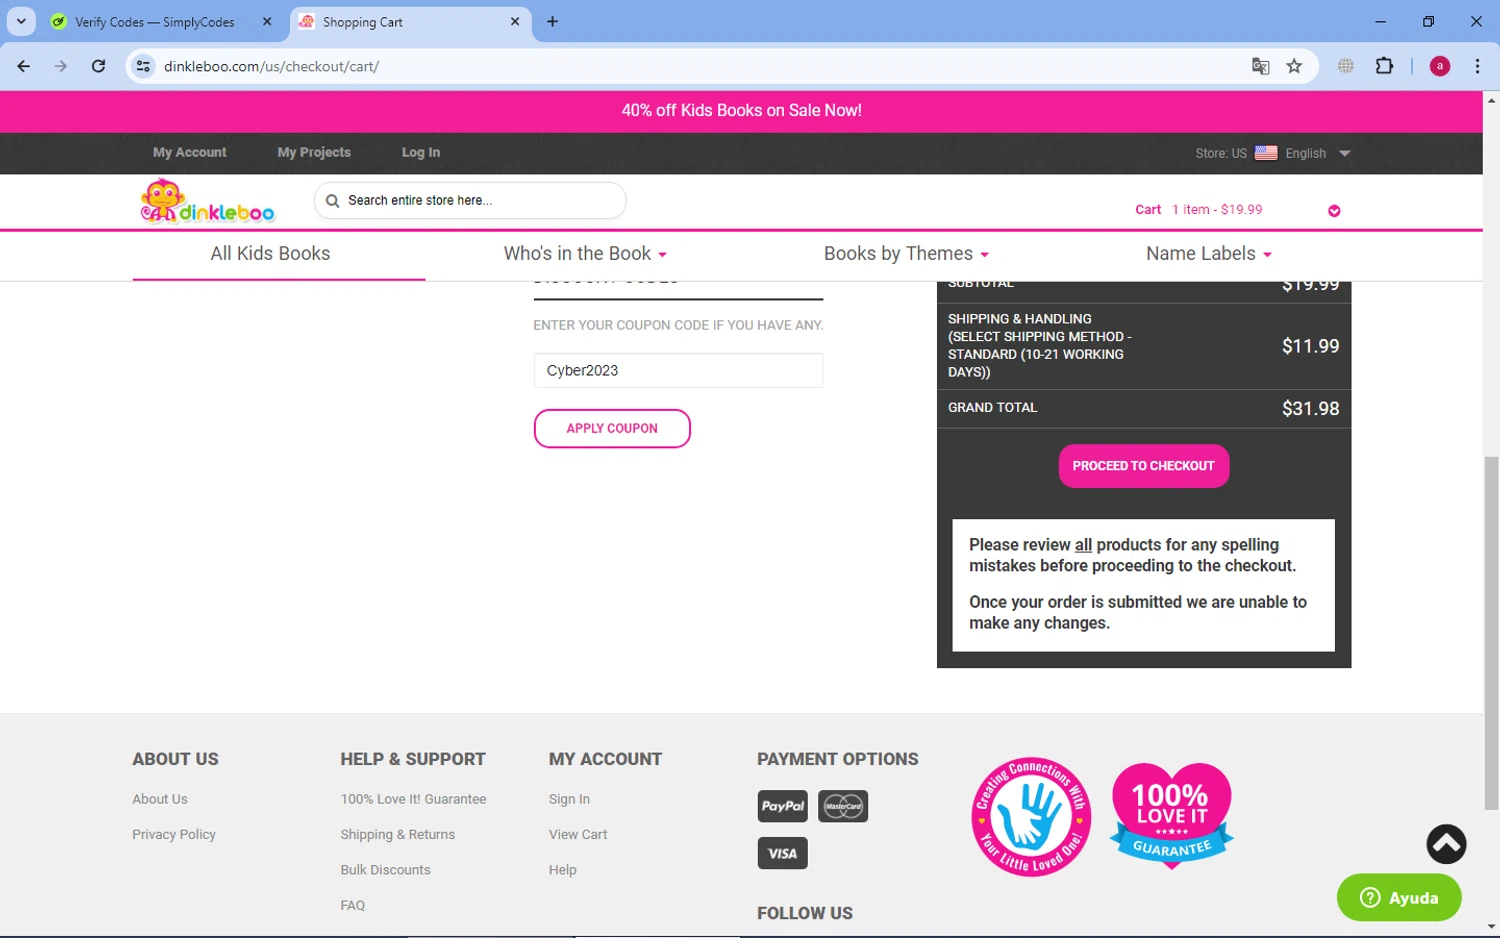
Task: Switch to the Verify Codes — SimplyCodes tab
Action: coord(155,22)
